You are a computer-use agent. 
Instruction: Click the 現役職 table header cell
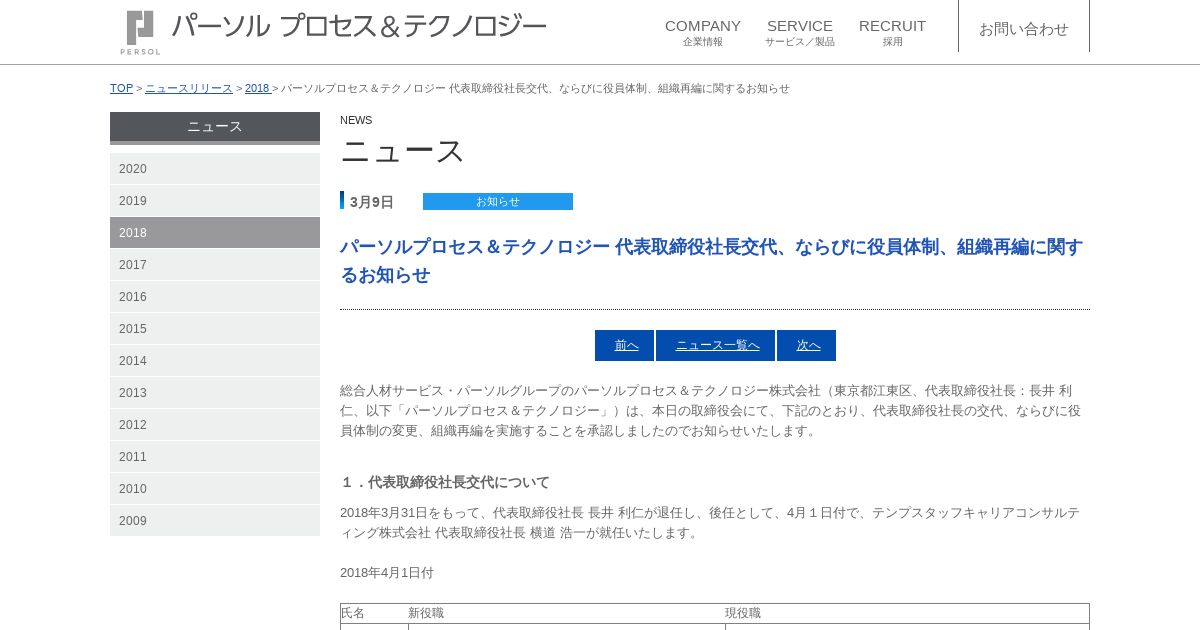pos(907,613)
